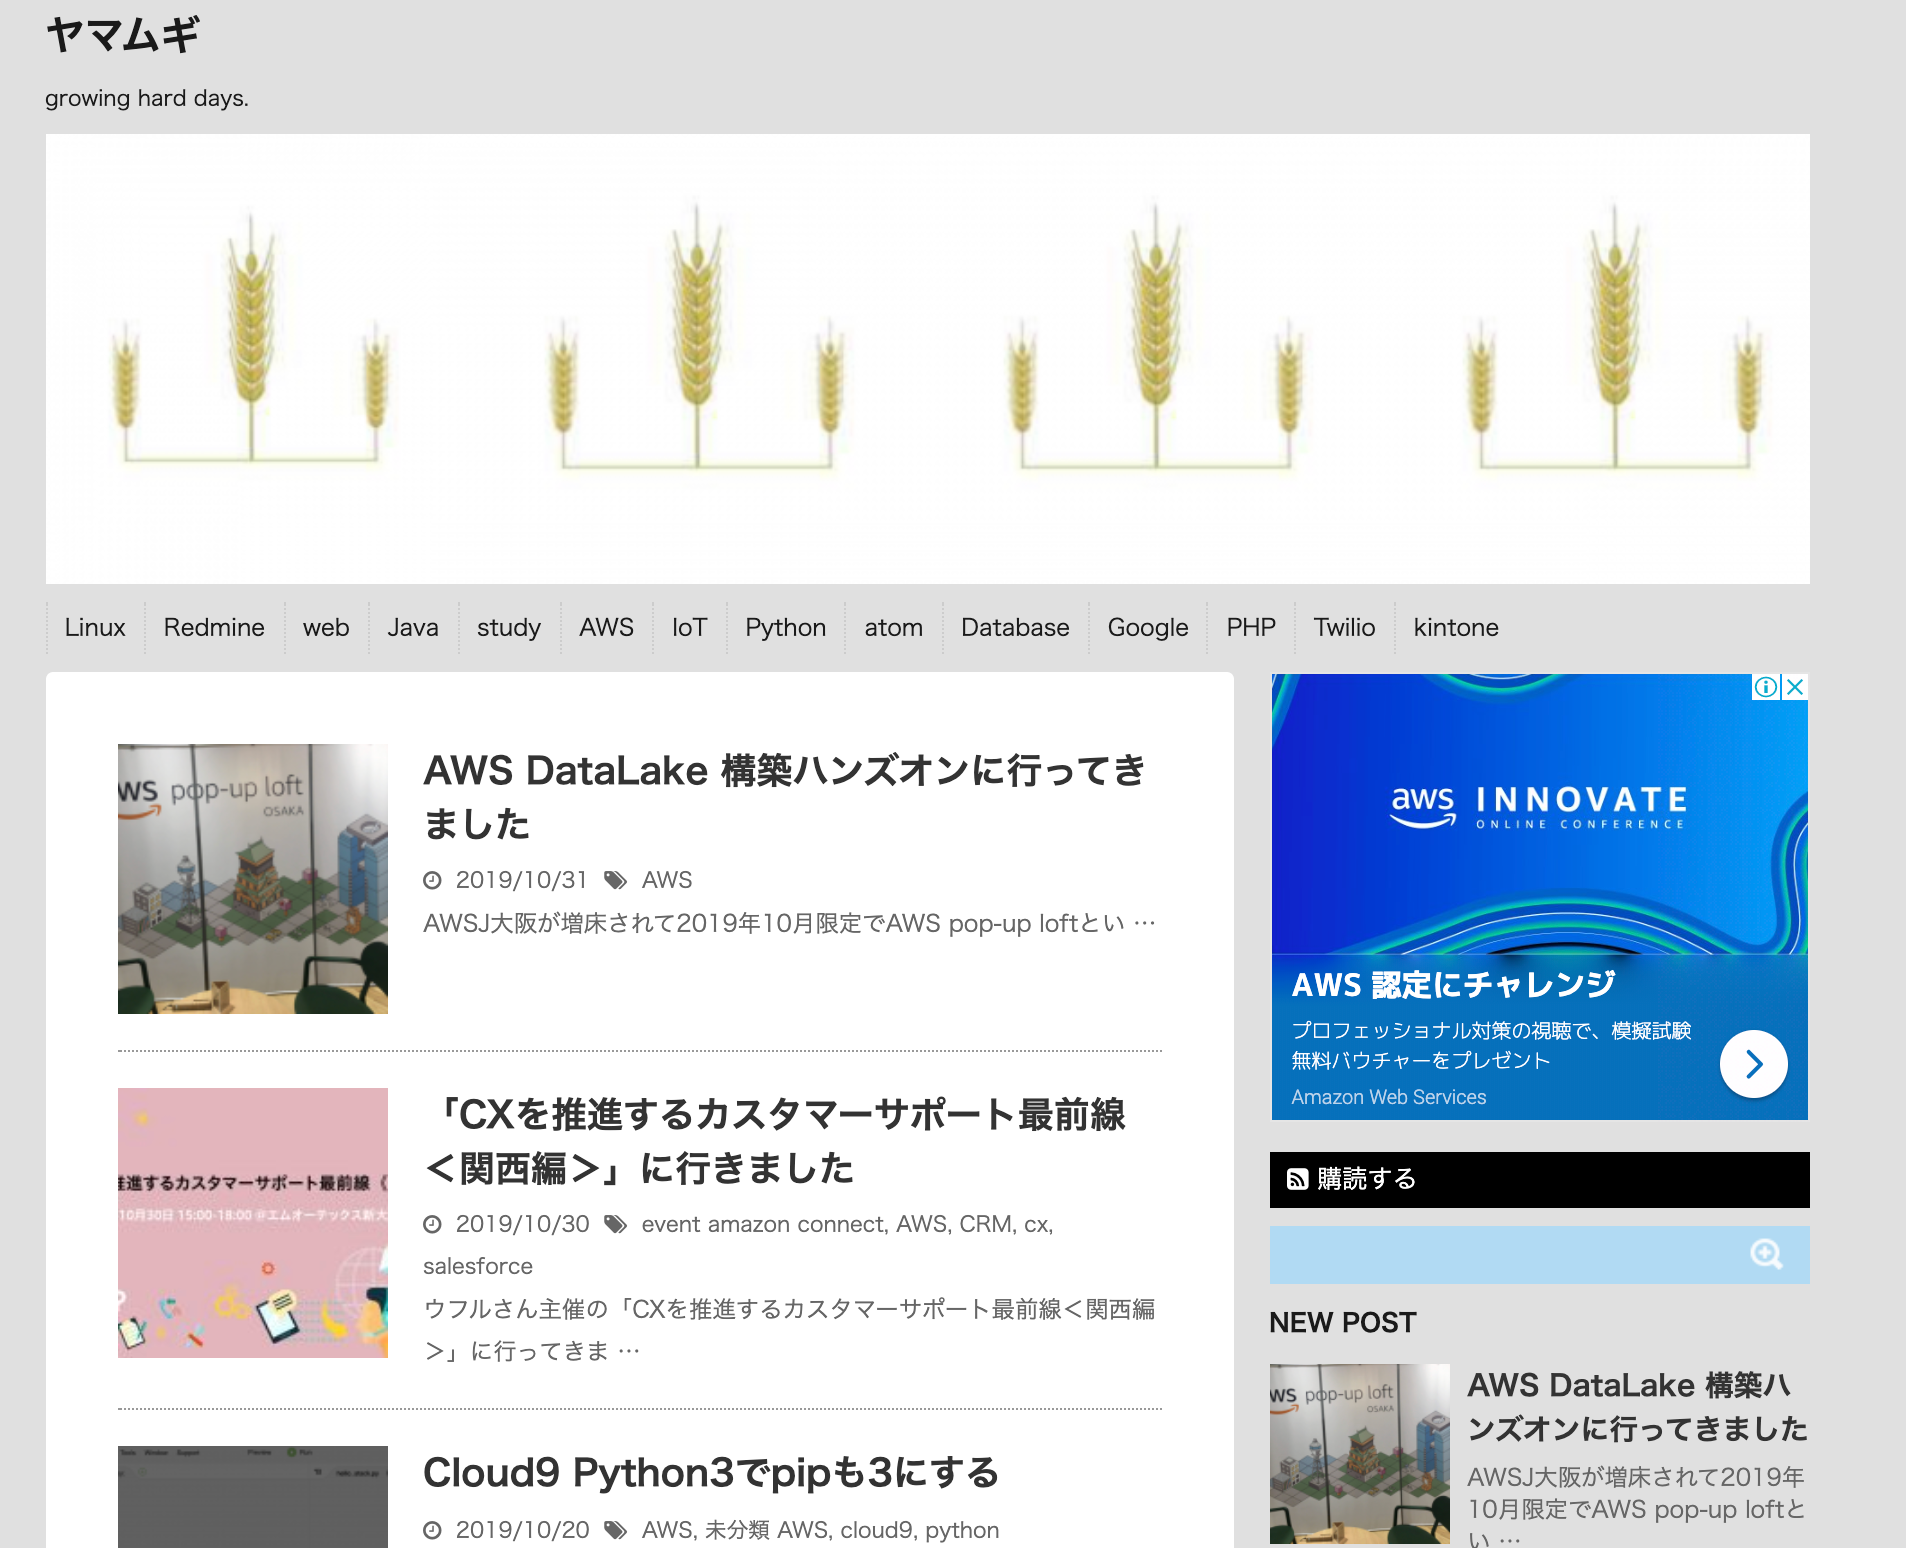Click the AWS 認定にチャレンジ ad headline

1453,985
